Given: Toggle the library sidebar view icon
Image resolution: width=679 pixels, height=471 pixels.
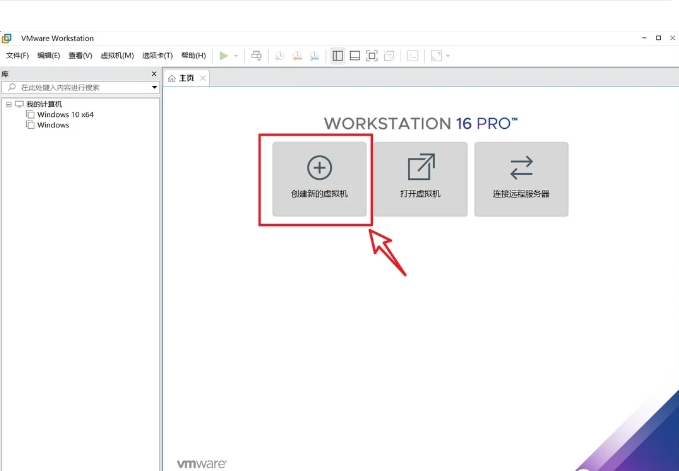Looking at the screenshot, I should coord(338,56).
